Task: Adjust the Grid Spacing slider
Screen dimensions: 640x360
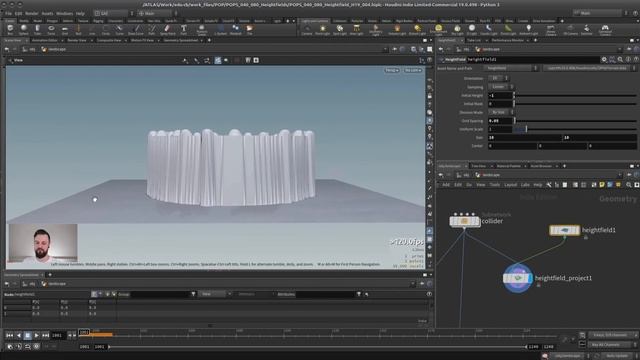Action: 575,121
